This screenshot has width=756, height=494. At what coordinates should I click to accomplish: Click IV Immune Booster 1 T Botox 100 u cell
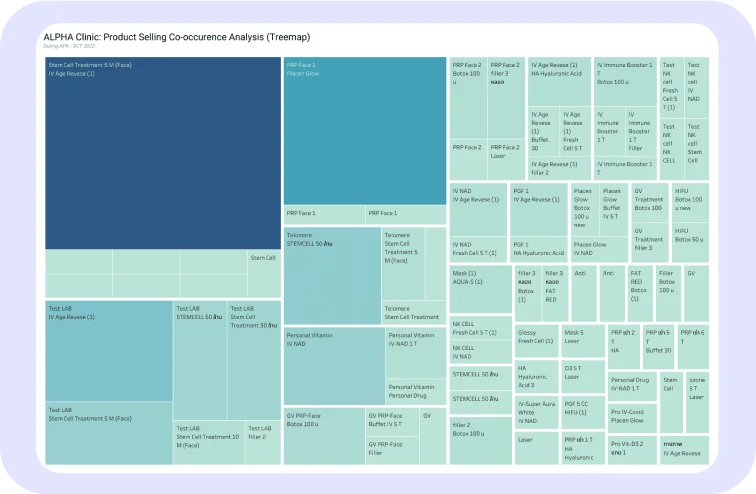pos(625,81)
